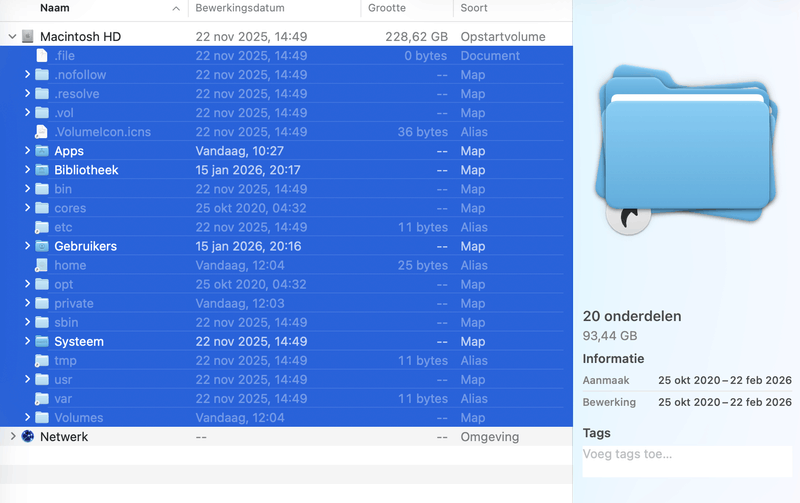Click the home alias icon
This screenshot has width=800, height=503.
point(42,265)
